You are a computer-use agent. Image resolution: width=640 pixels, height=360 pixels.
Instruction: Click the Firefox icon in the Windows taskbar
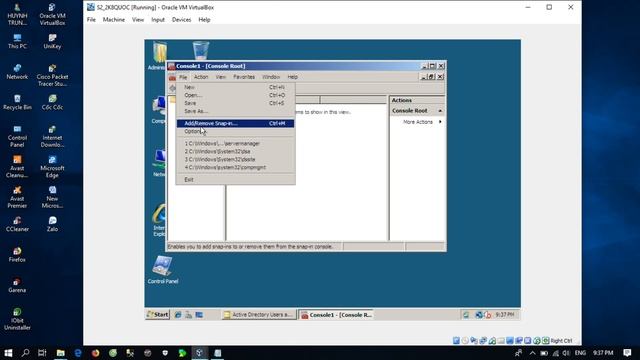(95, 353)
